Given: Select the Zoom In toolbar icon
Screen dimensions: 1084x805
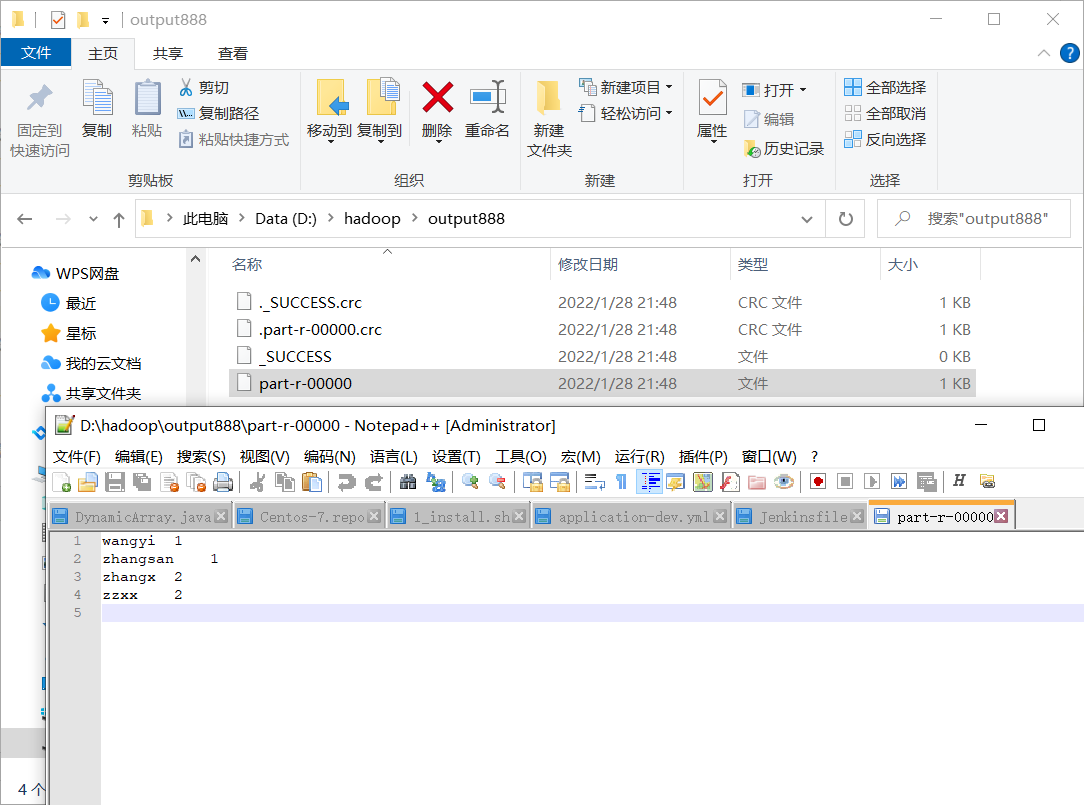Looking at the screenshot, I should 469,481.
